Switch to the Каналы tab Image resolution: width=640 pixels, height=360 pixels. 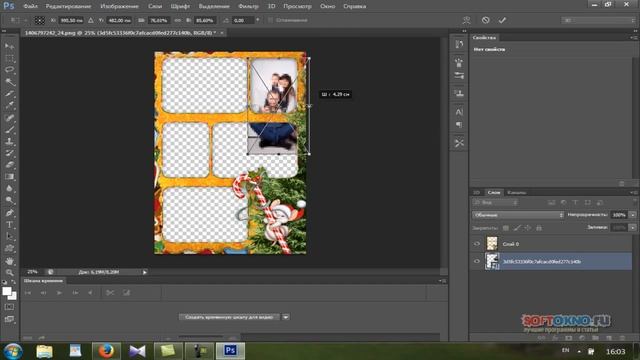[x=516, y=192]
